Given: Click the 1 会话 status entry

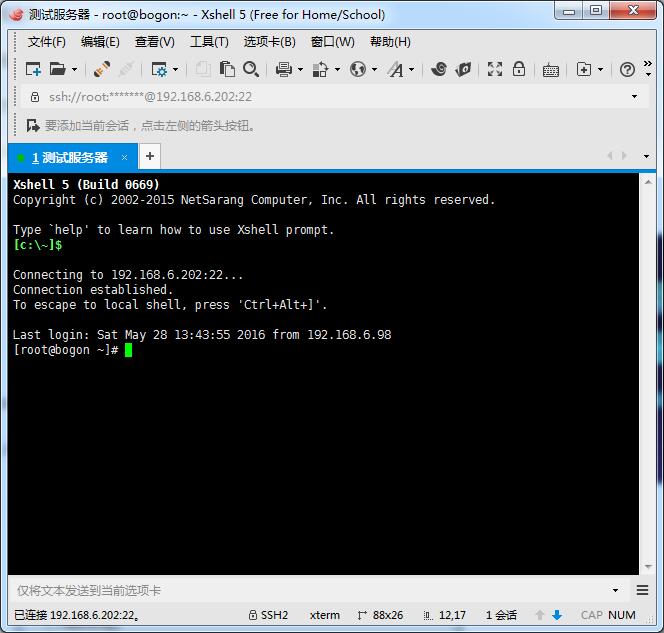Looking at the screenshot, I should tap(501, 615).
